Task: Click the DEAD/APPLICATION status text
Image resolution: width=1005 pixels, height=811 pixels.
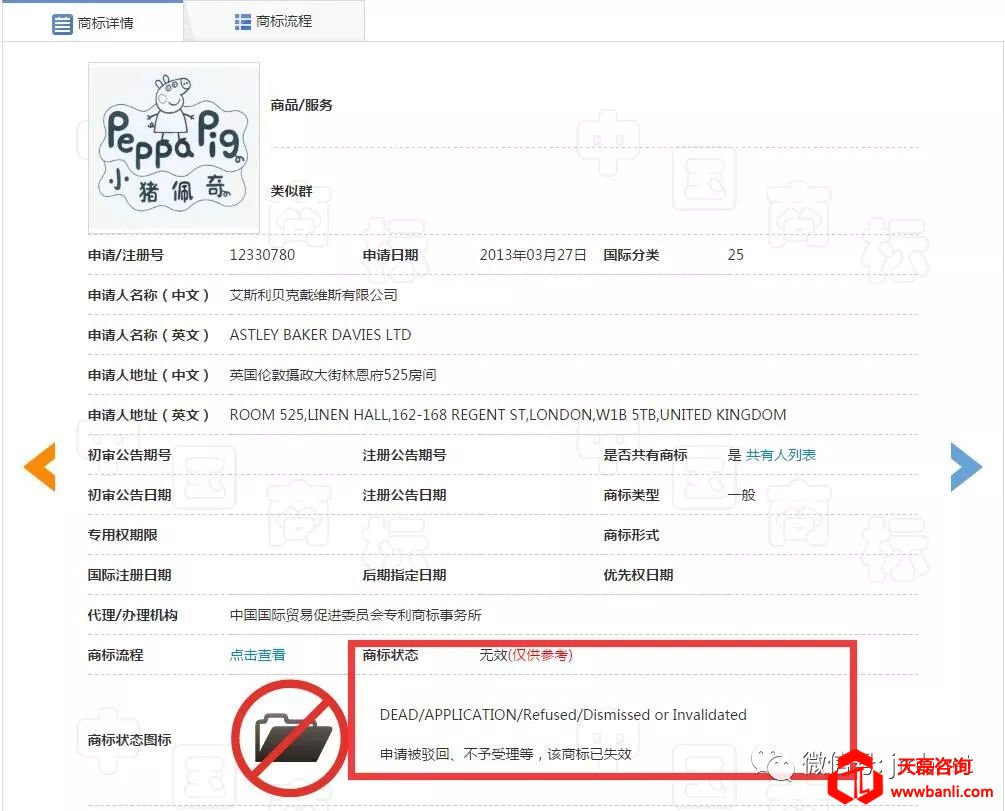Action: (x=562, y=715)
